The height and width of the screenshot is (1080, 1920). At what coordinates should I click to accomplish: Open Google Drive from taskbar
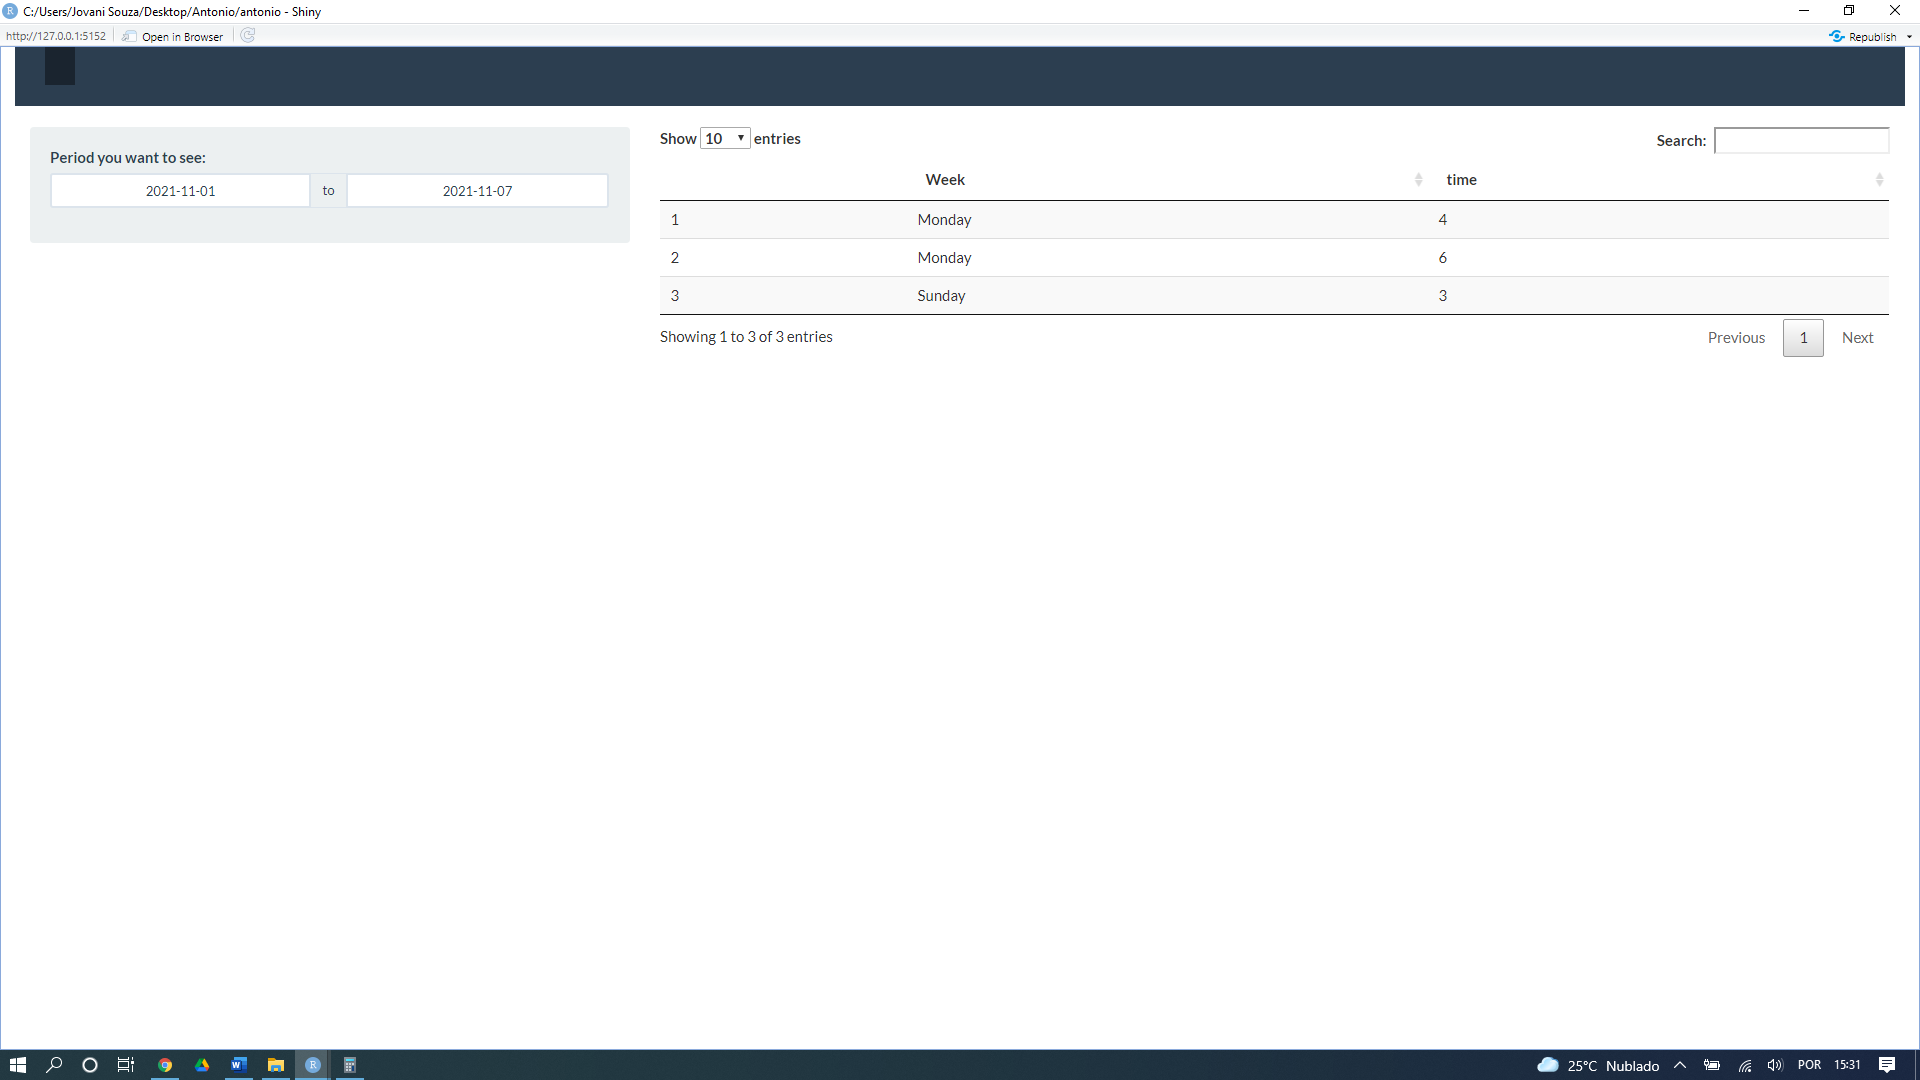pos(202,1065)
